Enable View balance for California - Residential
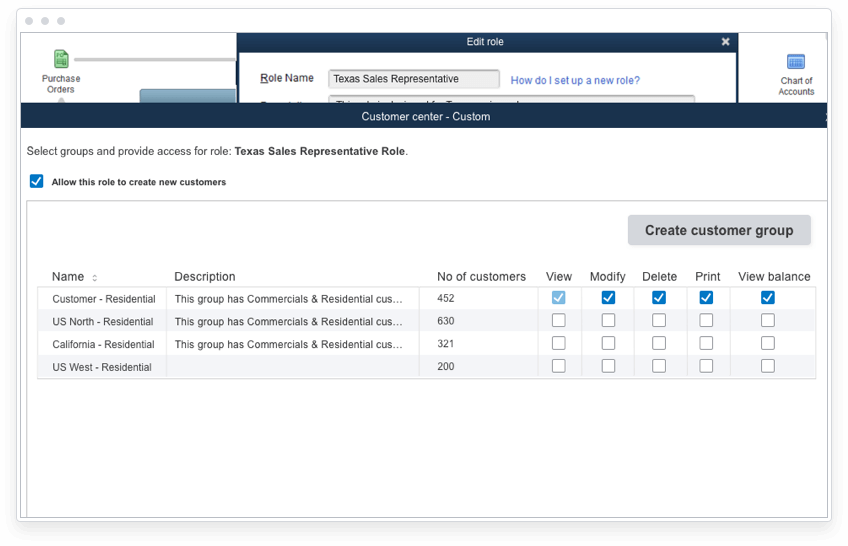Image resolution: width=848 pixels, height=546 pixels. 768,343
